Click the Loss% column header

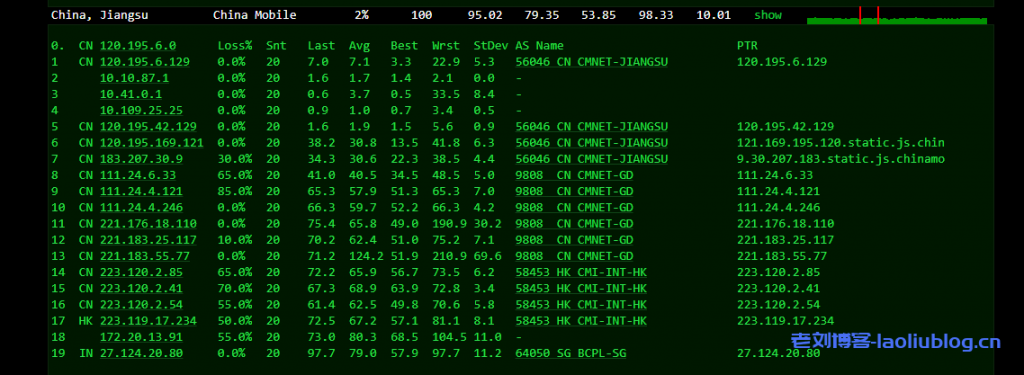(235, 46)
